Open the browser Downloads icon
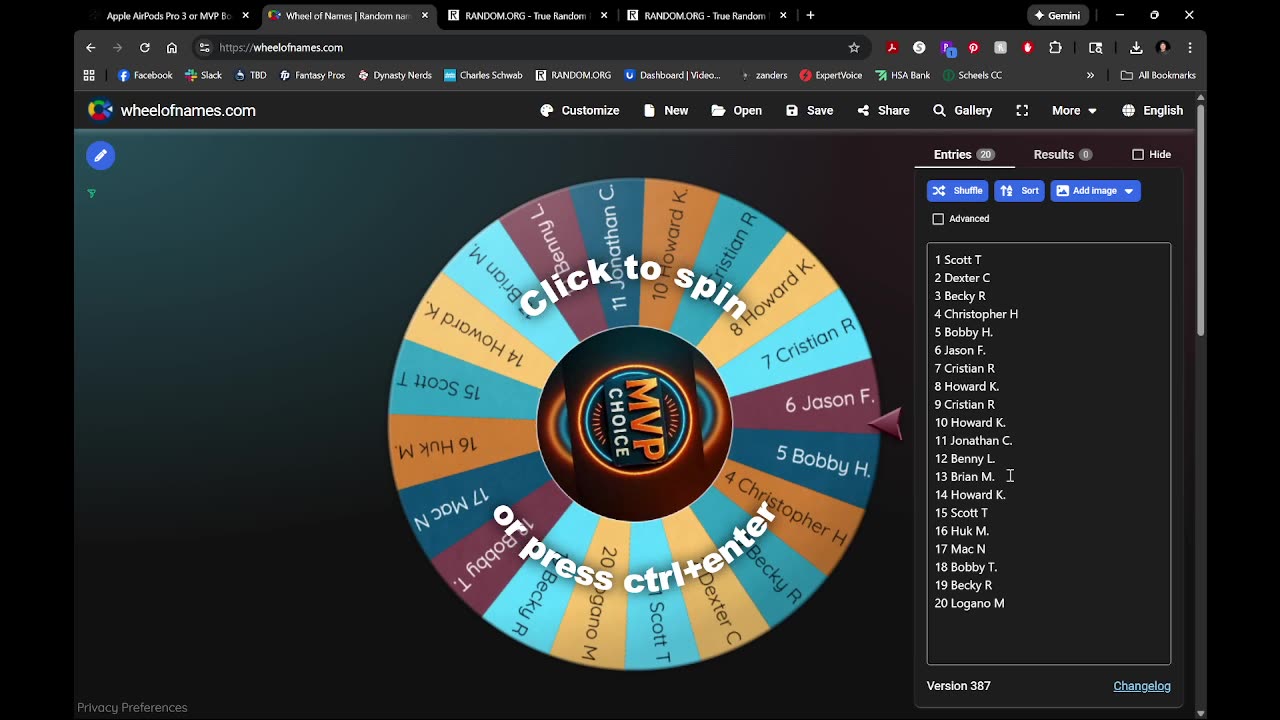The height and width of the screenshot is (720, 1280). click(1136, 47)
